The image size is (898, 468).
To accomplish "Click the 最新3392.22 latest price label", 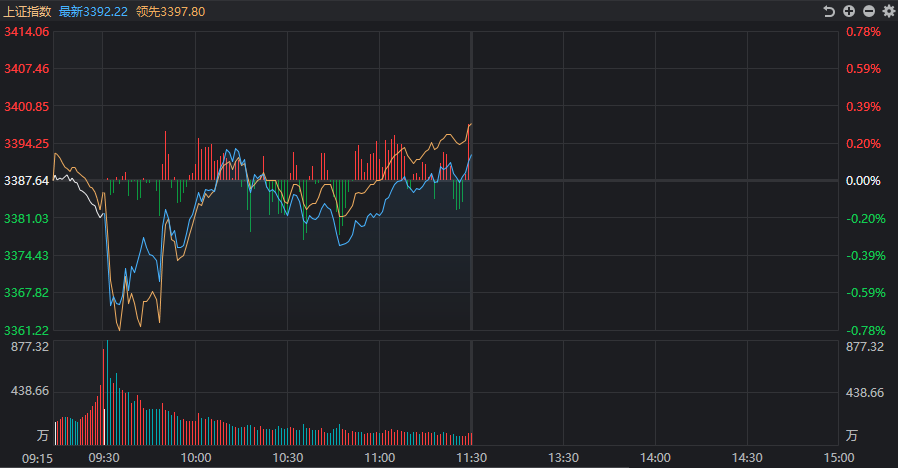I will [93, 11].
